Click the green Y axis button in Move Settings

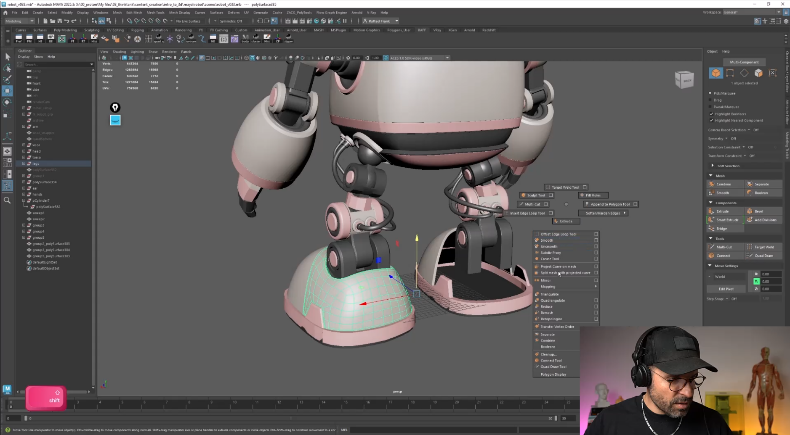(756, 281)
